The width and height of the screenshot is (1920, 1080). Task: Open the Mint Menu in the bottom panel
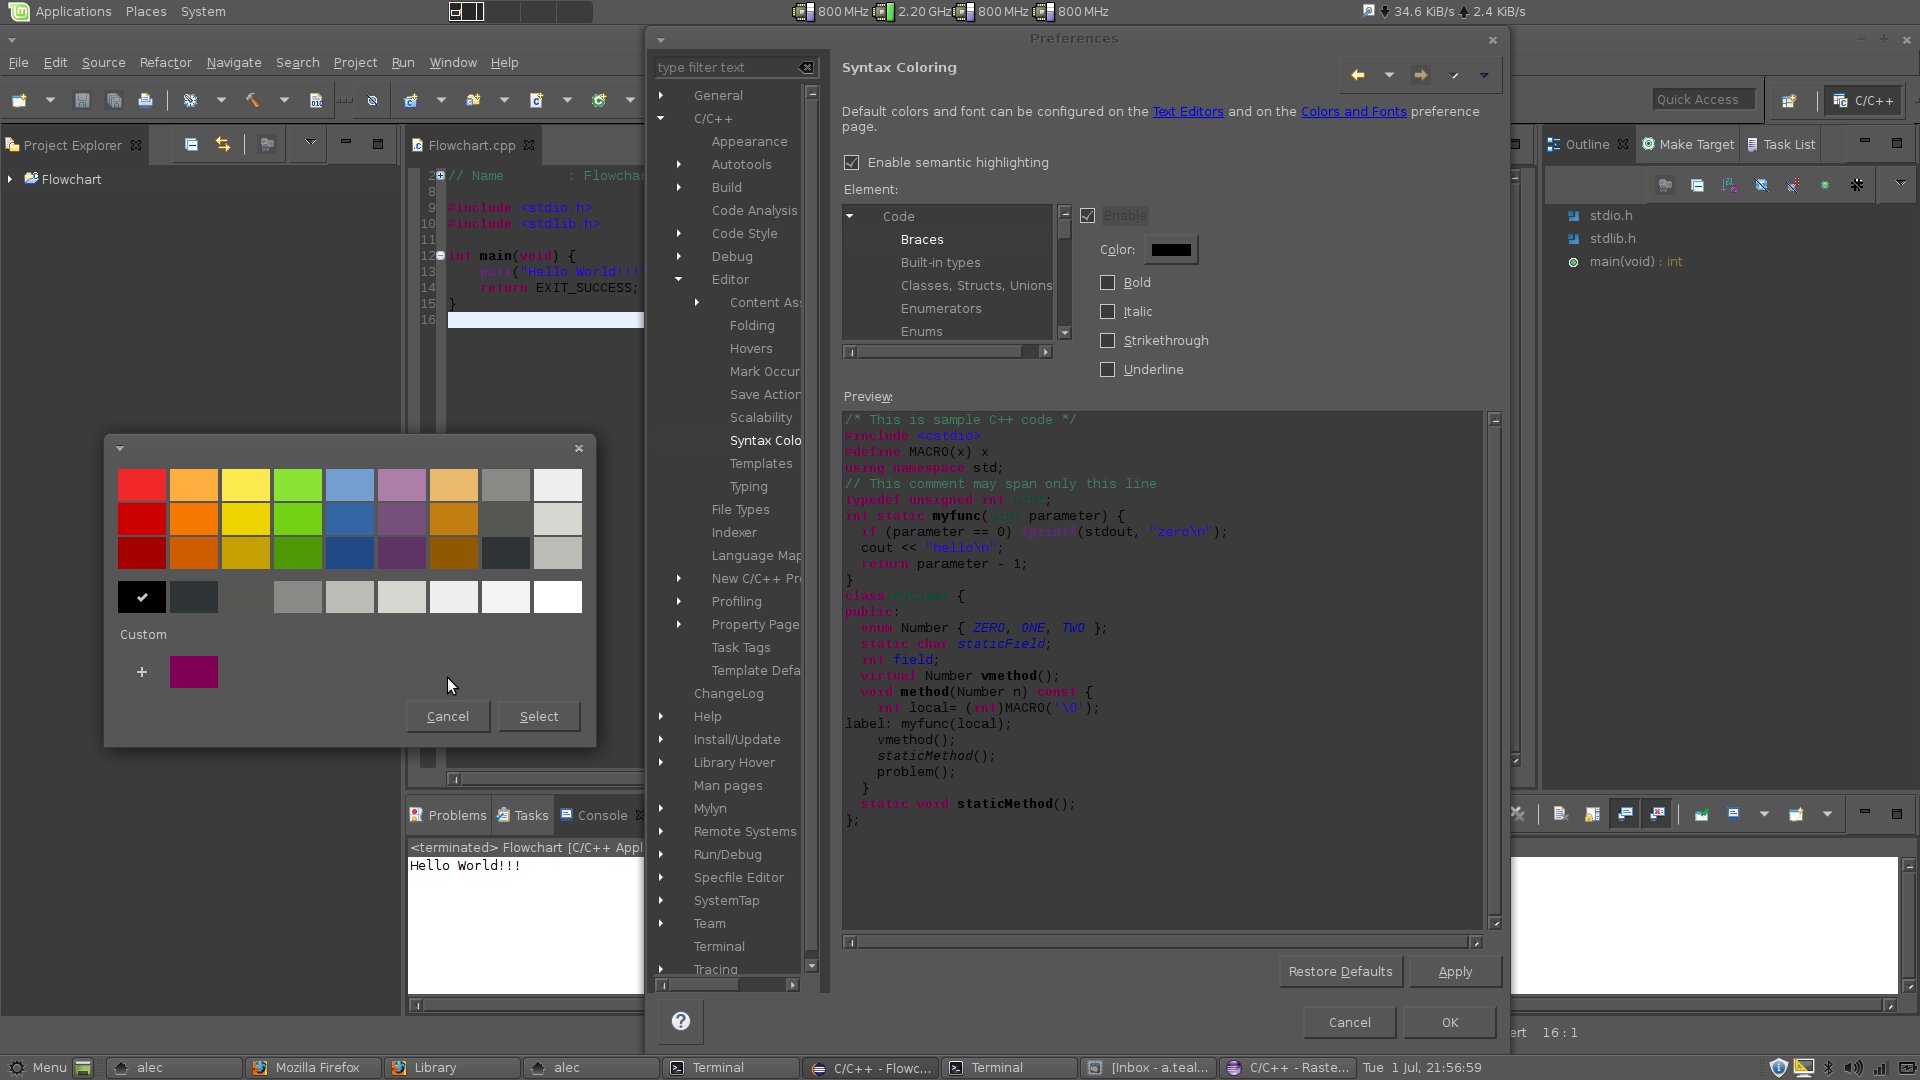pos(38,1067)
